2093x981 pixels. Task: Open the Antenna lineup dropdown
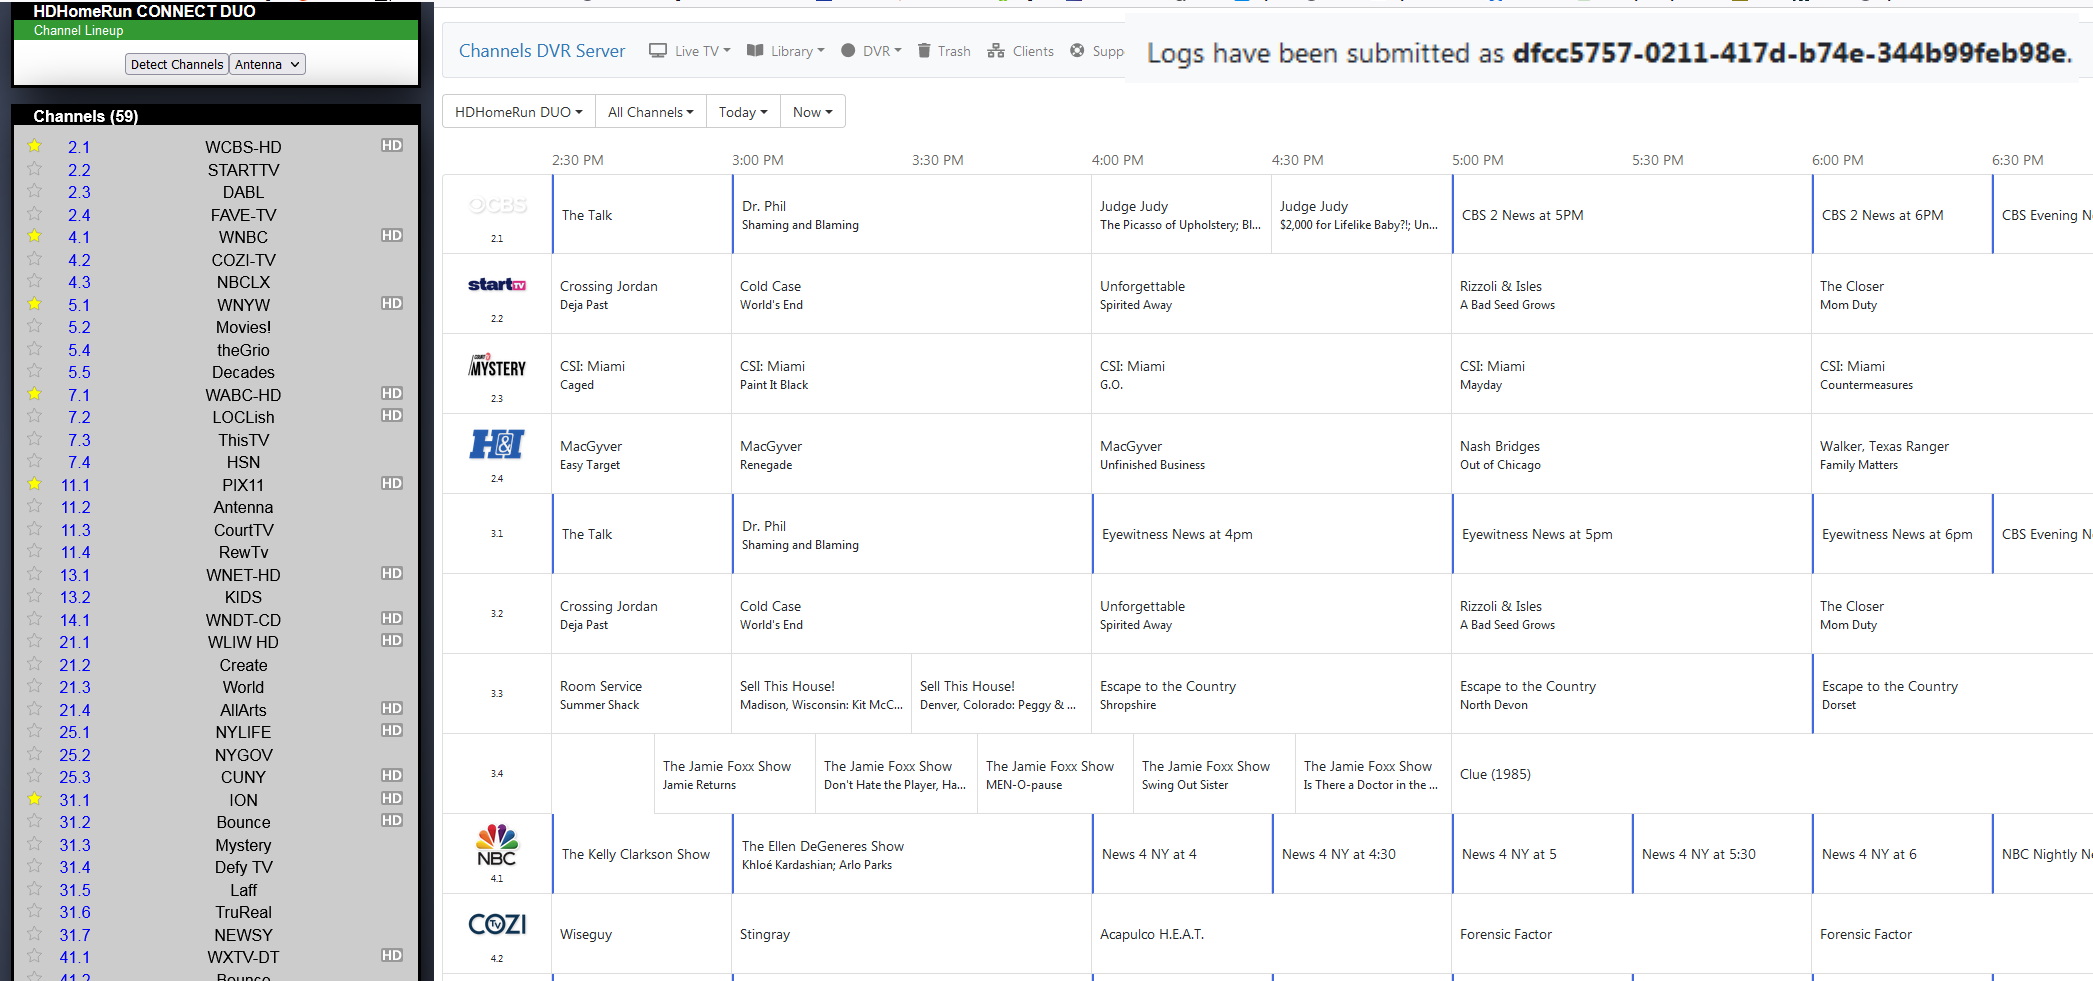tap(267, 64)
